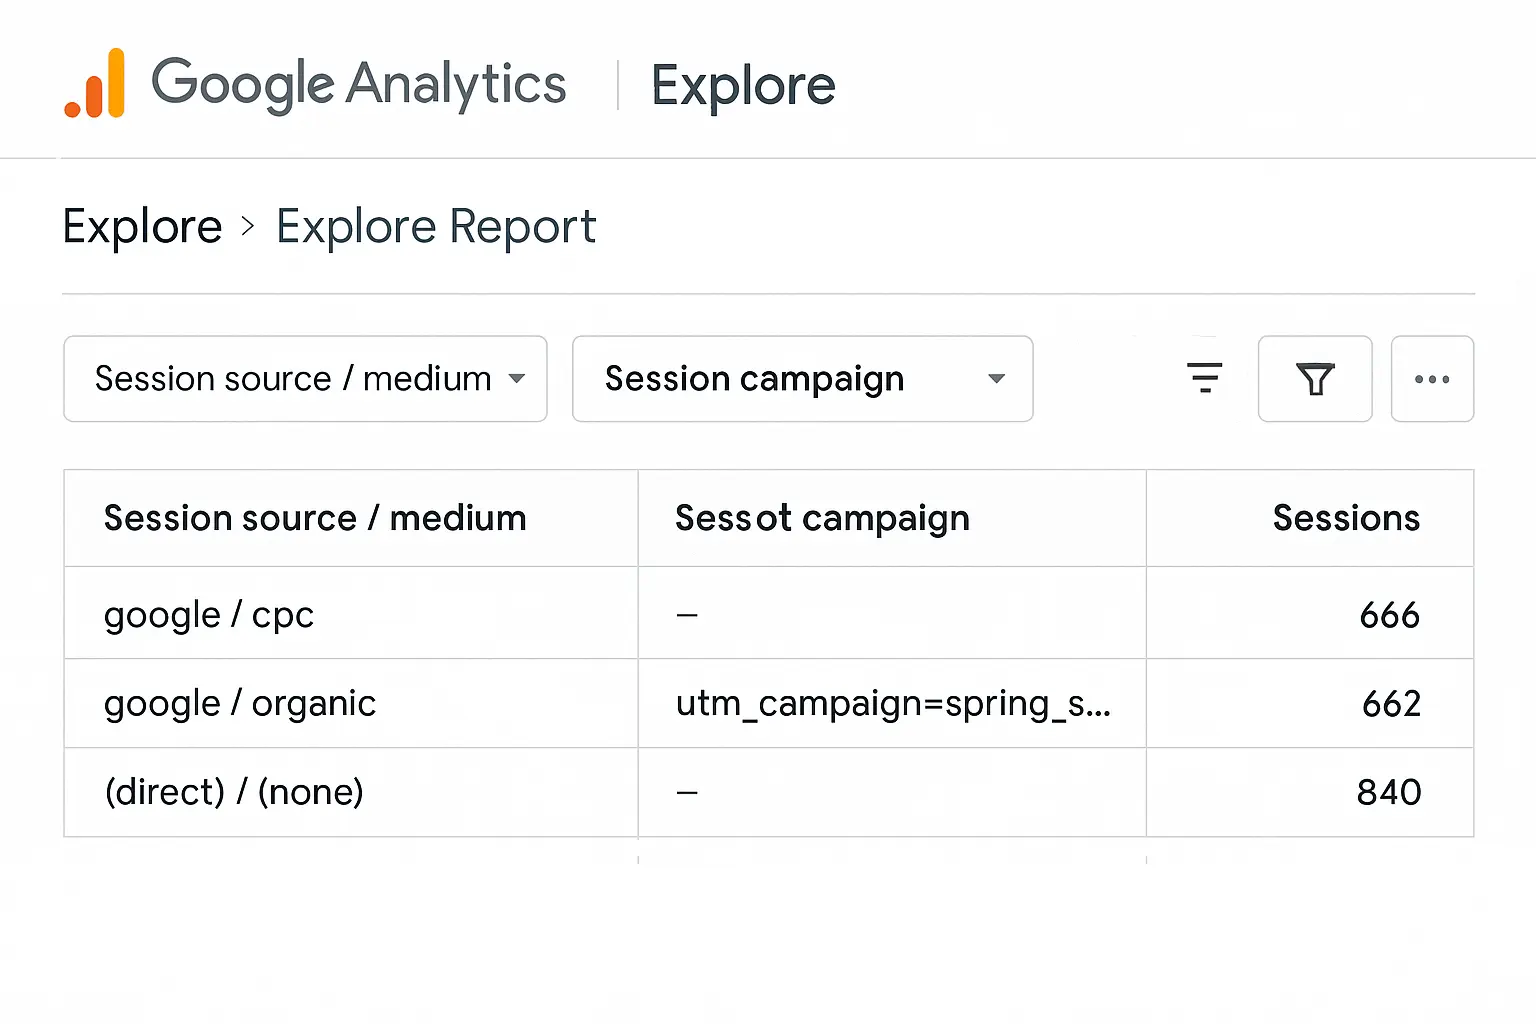Click the 666 sessions value
Image resolution: width=1536 pixels, height=1024 pixels.
[1389, 614]
